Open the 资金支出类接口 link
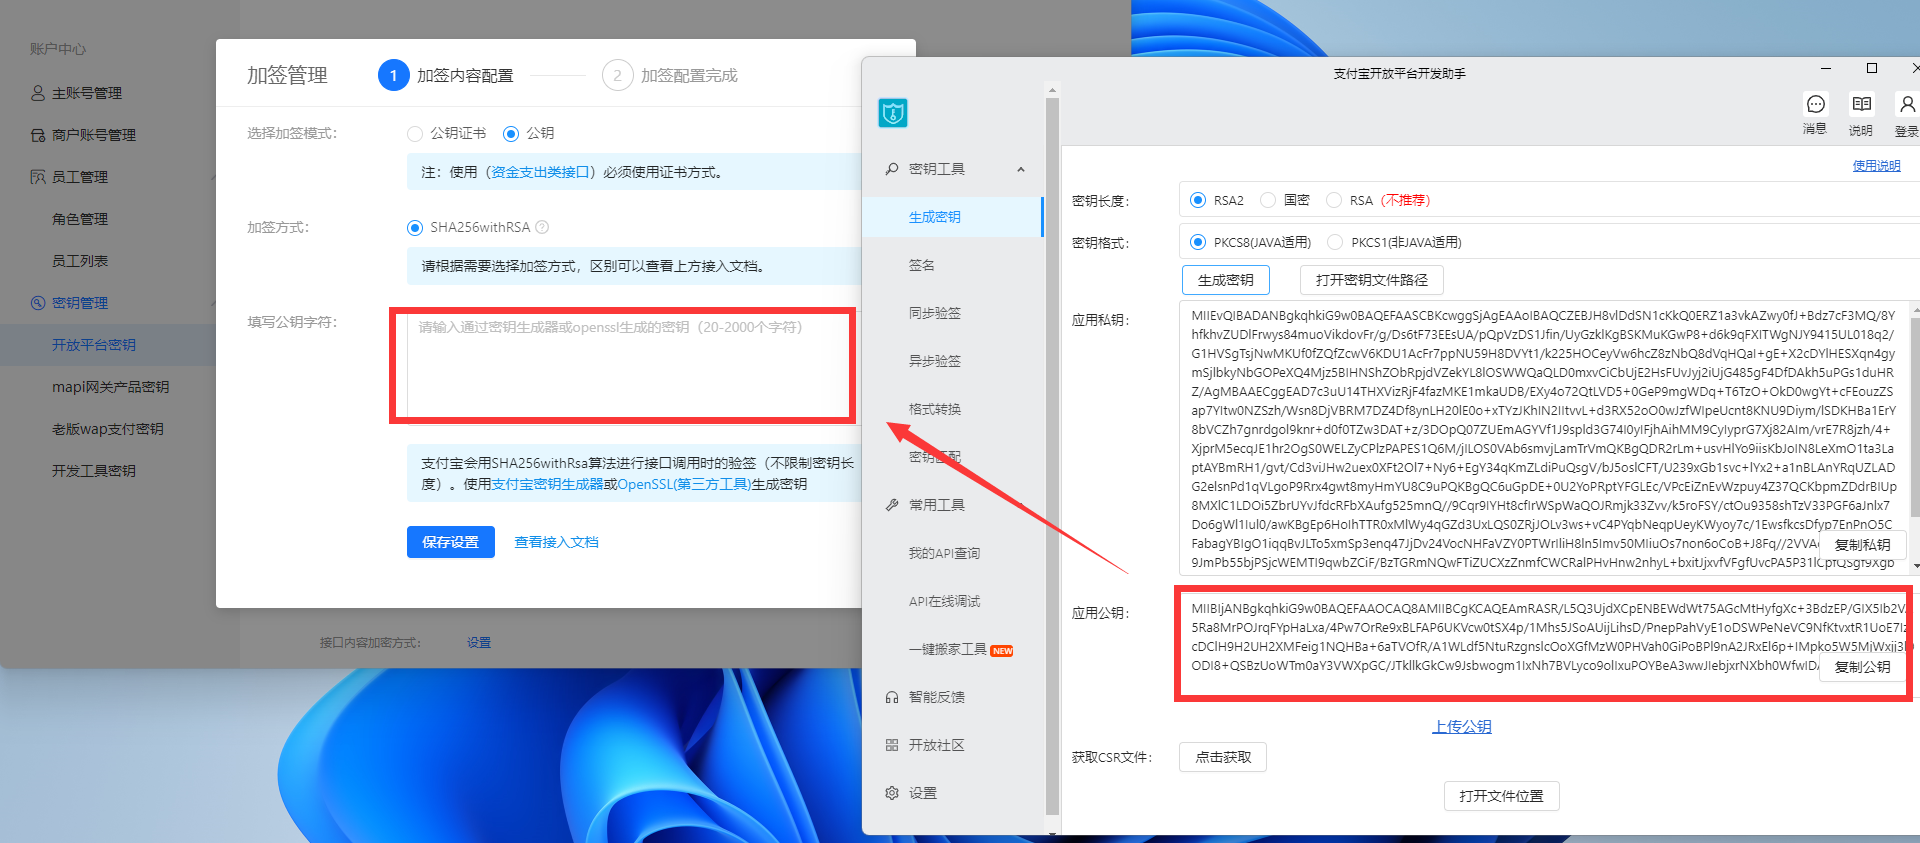This screenshot has width=1920, height=843. (x=542, y=172)
